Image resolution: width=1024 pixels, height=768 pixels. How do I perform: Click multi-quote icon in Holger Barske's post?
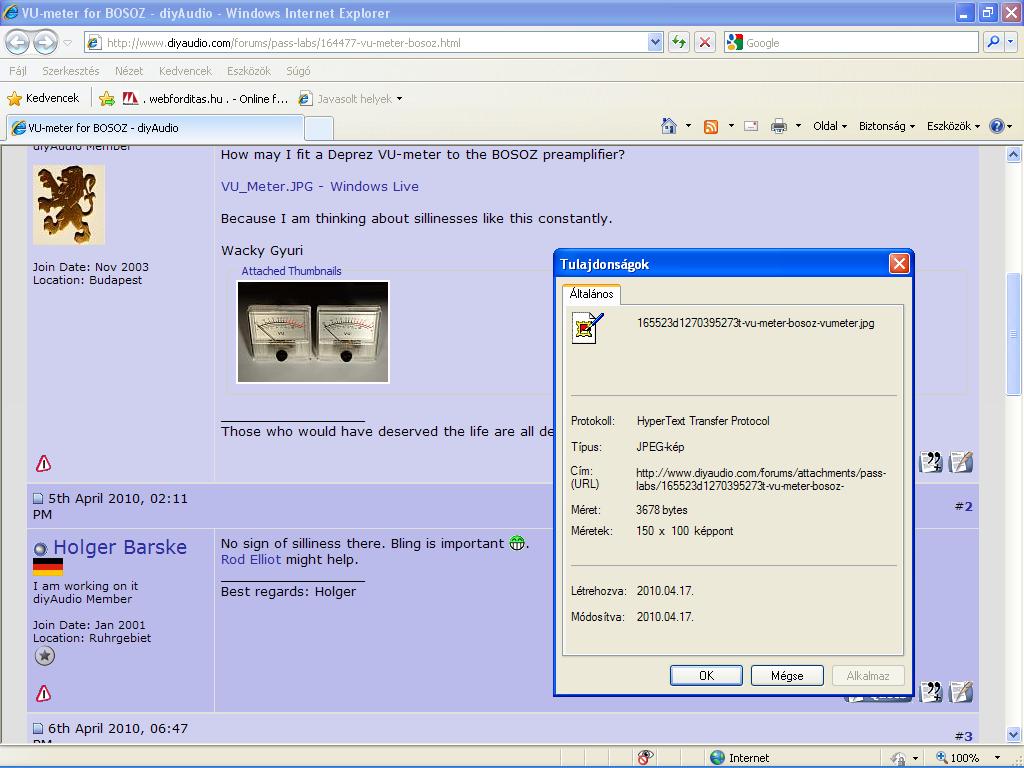[930, 692]
